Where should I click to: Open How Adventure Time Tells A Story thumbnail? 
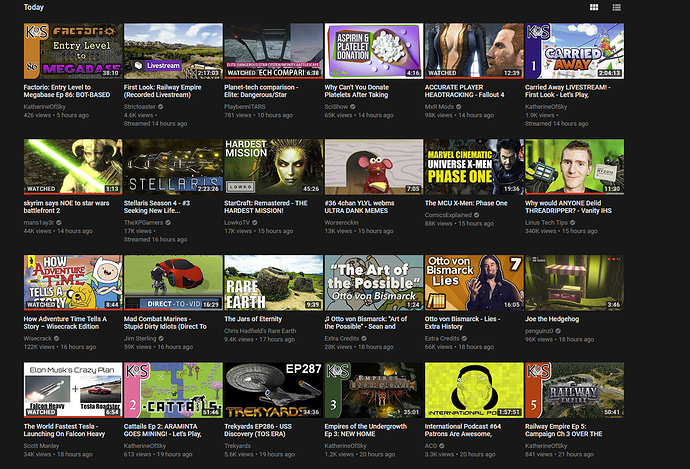pyautogui.click(x=73, y=282)
